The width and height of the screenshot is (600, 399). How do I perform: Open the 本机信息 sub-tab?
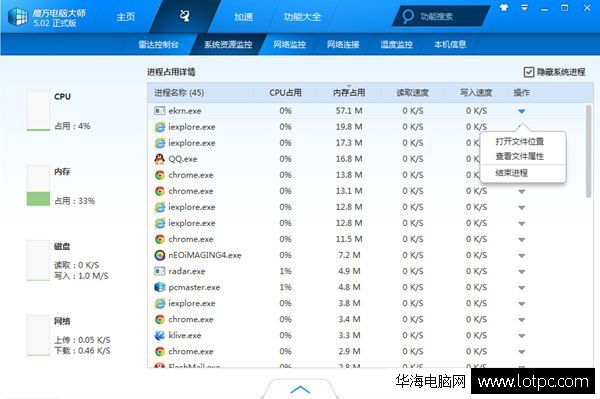(450, 44)
